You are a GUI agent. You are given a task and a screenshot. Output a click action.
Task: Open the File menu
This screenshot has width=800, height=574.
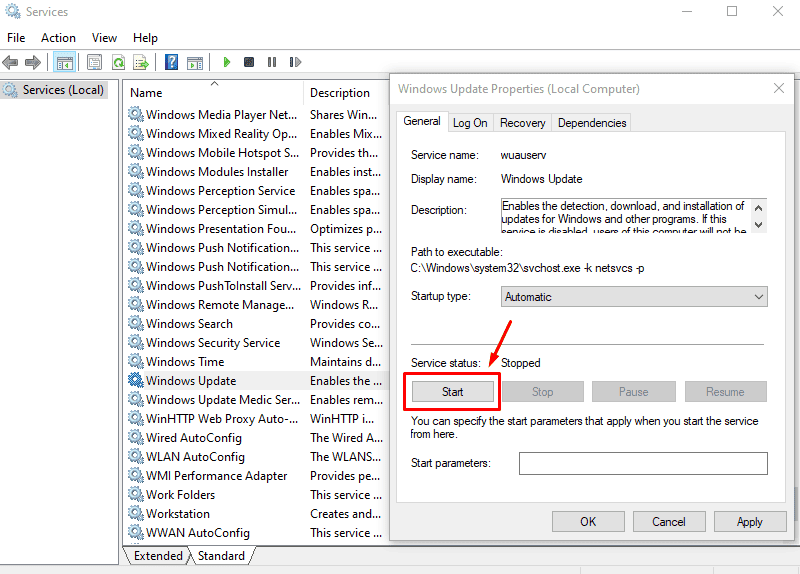[x=16, y=38]
